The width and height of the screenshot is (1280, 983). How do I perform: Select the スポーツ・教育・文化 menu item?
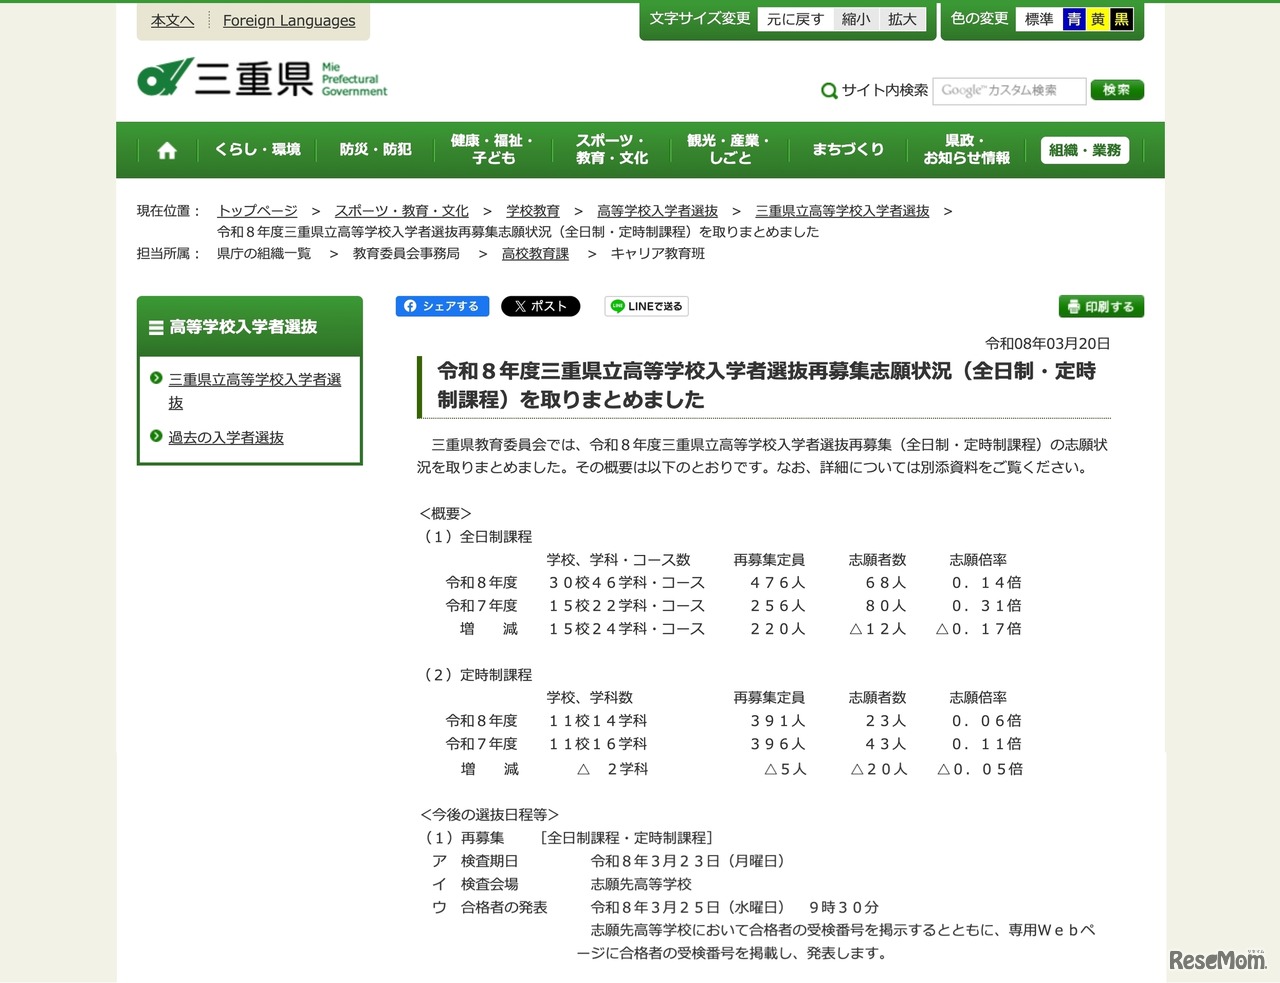(611, 150)
